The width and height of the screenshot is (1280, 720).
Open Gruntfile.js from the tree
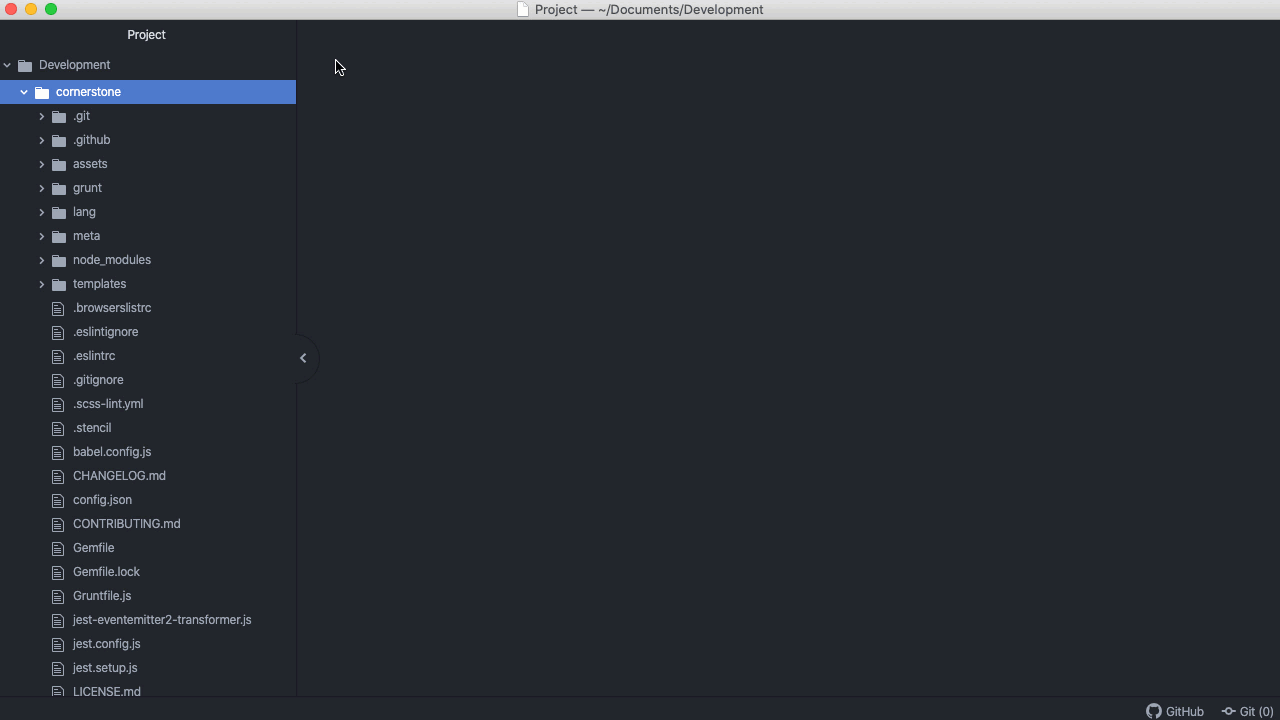click(x=102, y=595)
